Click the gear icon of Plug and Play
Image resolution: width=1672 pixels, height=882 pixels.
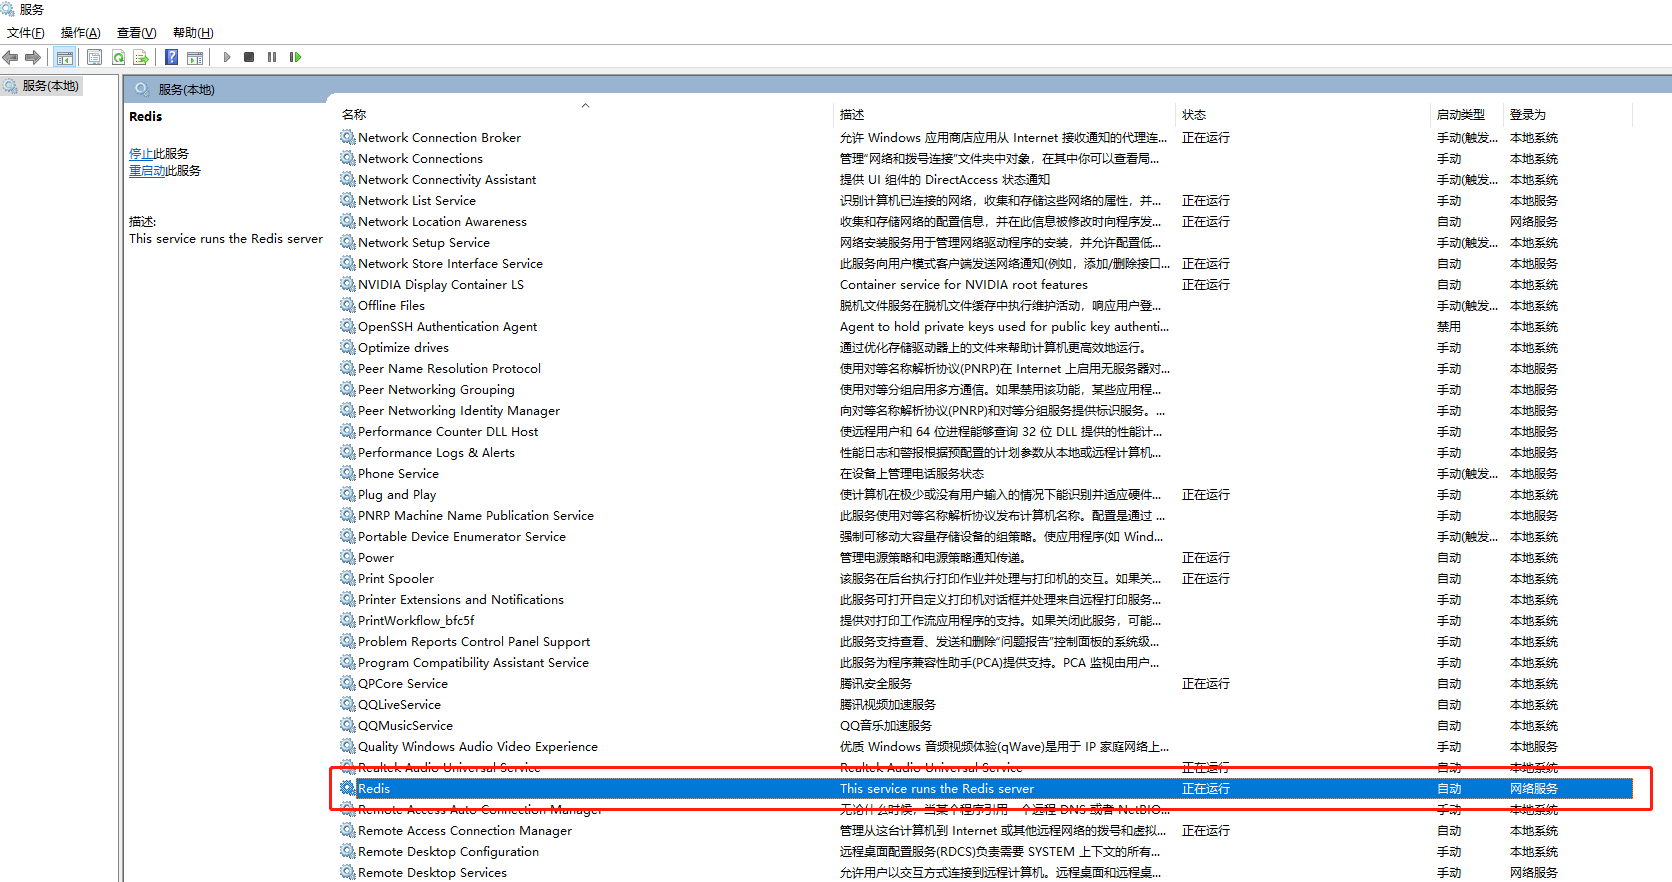click(348, 494)
